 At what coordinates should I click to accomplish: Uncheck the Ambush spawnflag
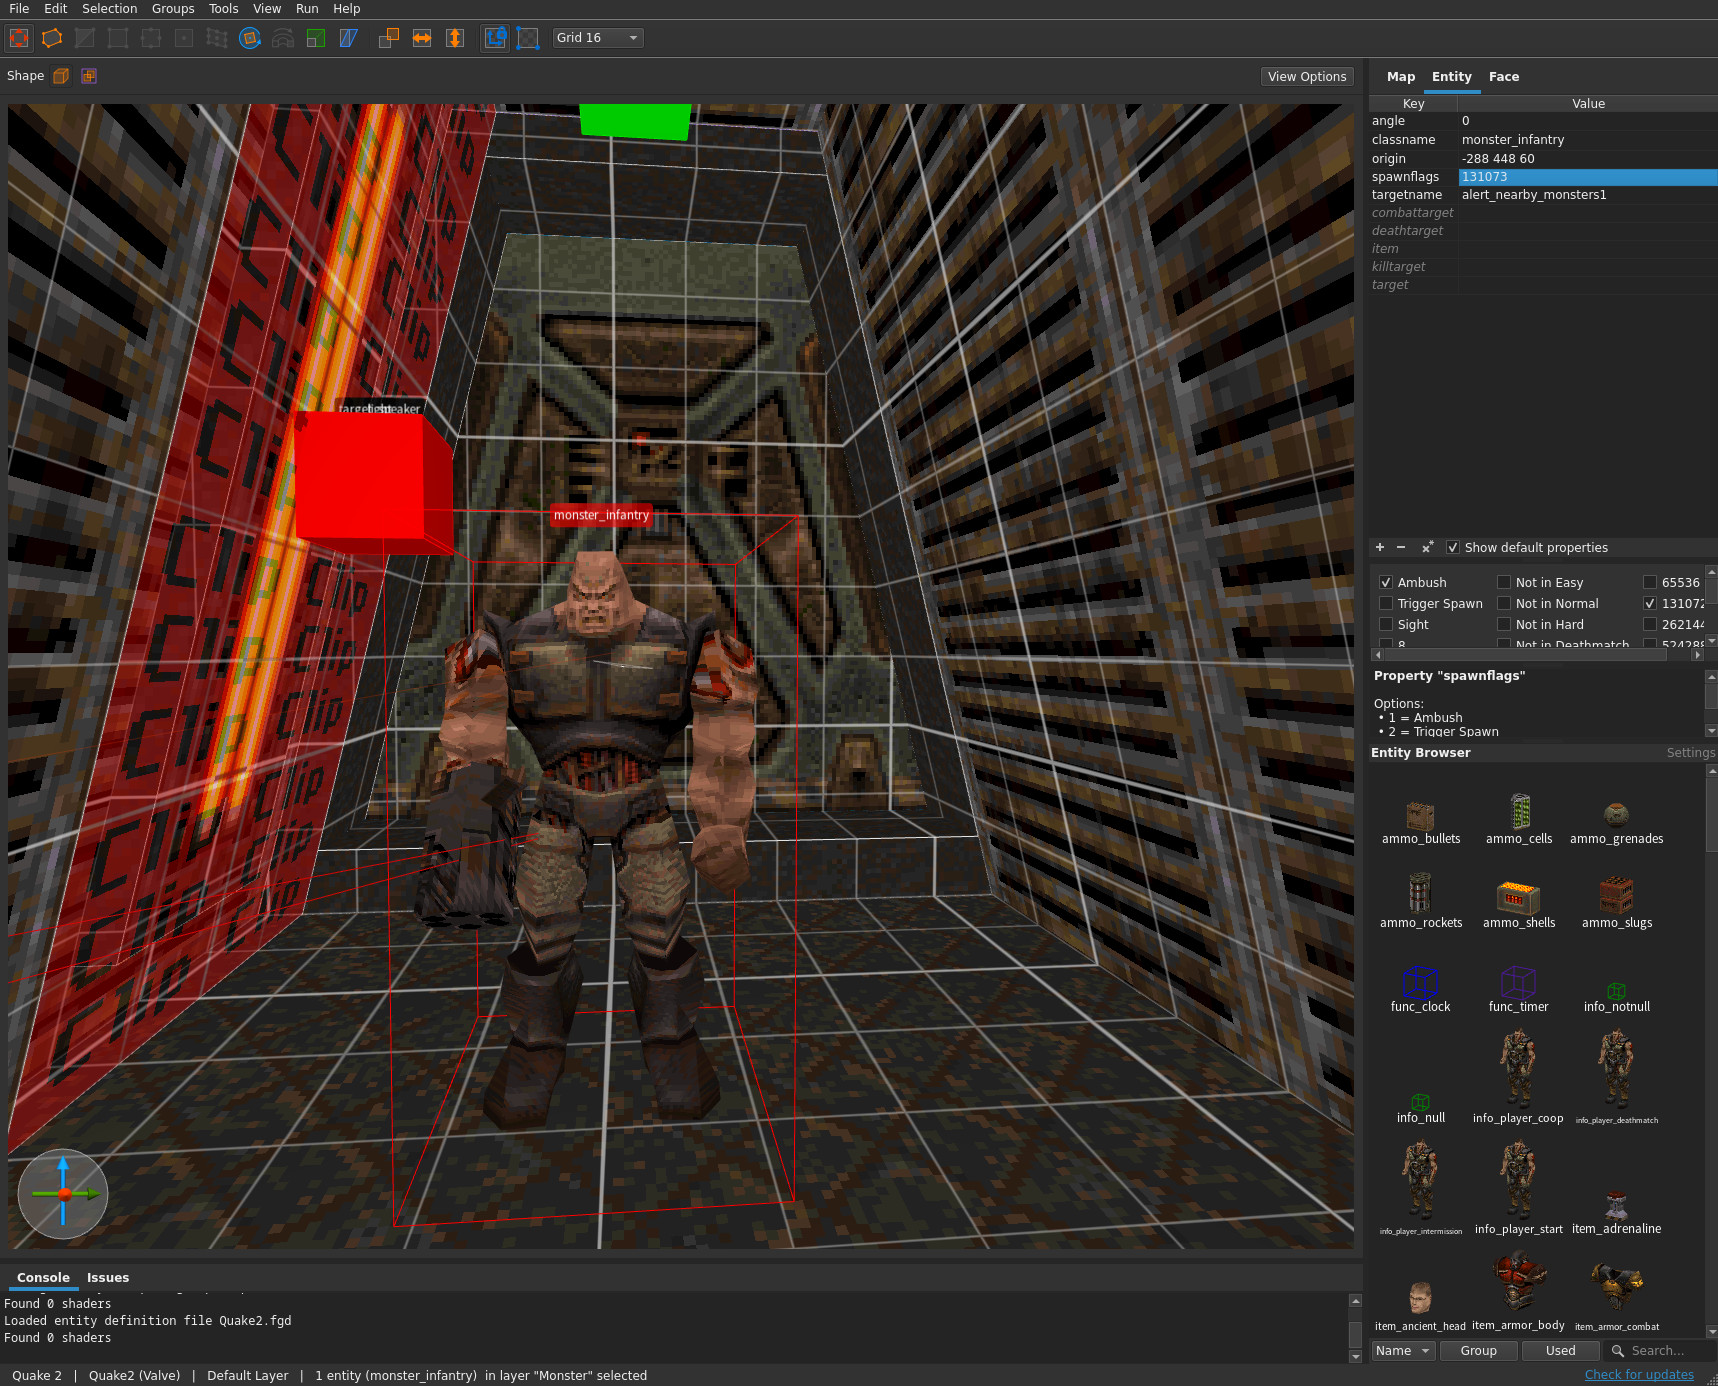(1386, 582)
